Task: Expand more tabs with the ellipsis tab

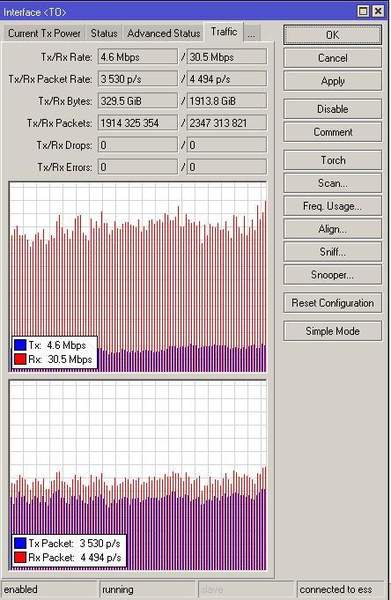Action: click(x=251, y=33)
